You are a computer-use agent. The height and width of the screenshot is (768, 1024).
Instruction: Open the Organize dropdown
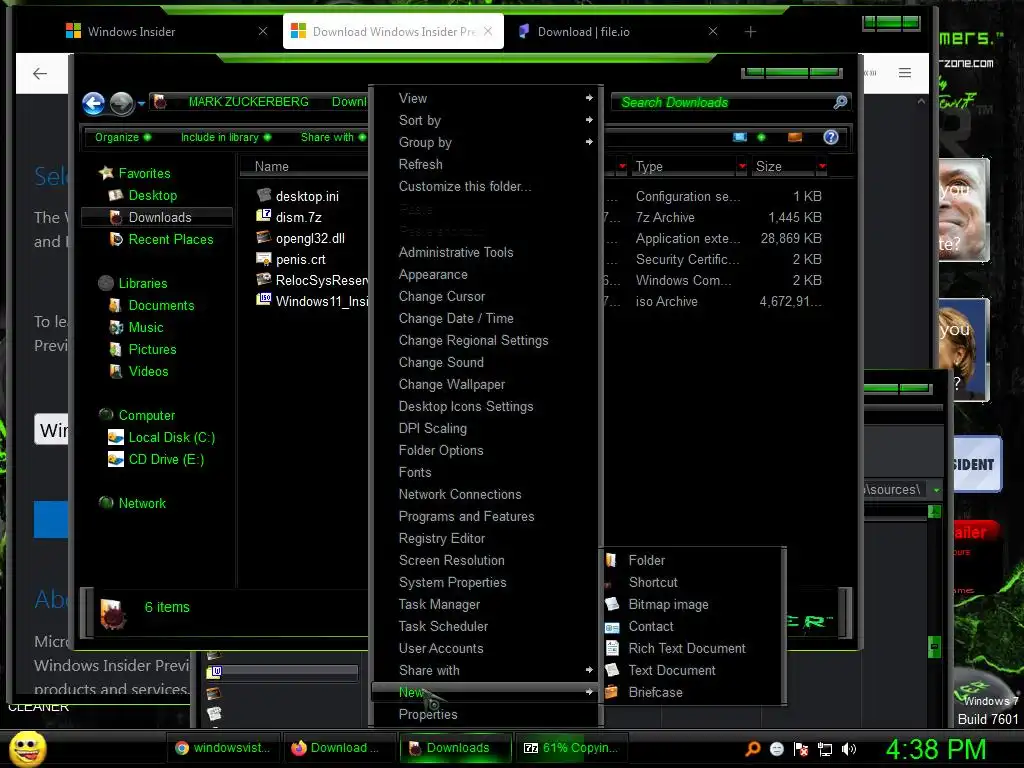123,137
